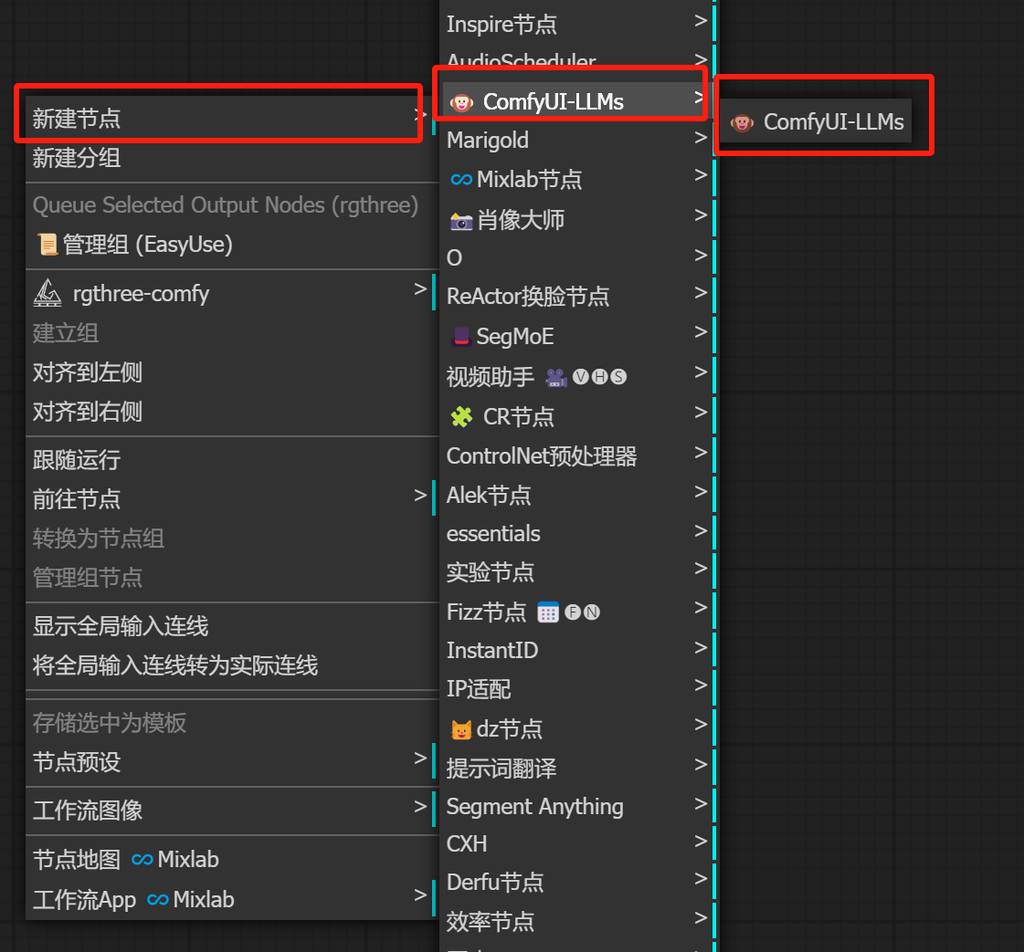Click the sailboat icon for rgthree-comfy
1024x952 pixels.
(x=48, y=293)
